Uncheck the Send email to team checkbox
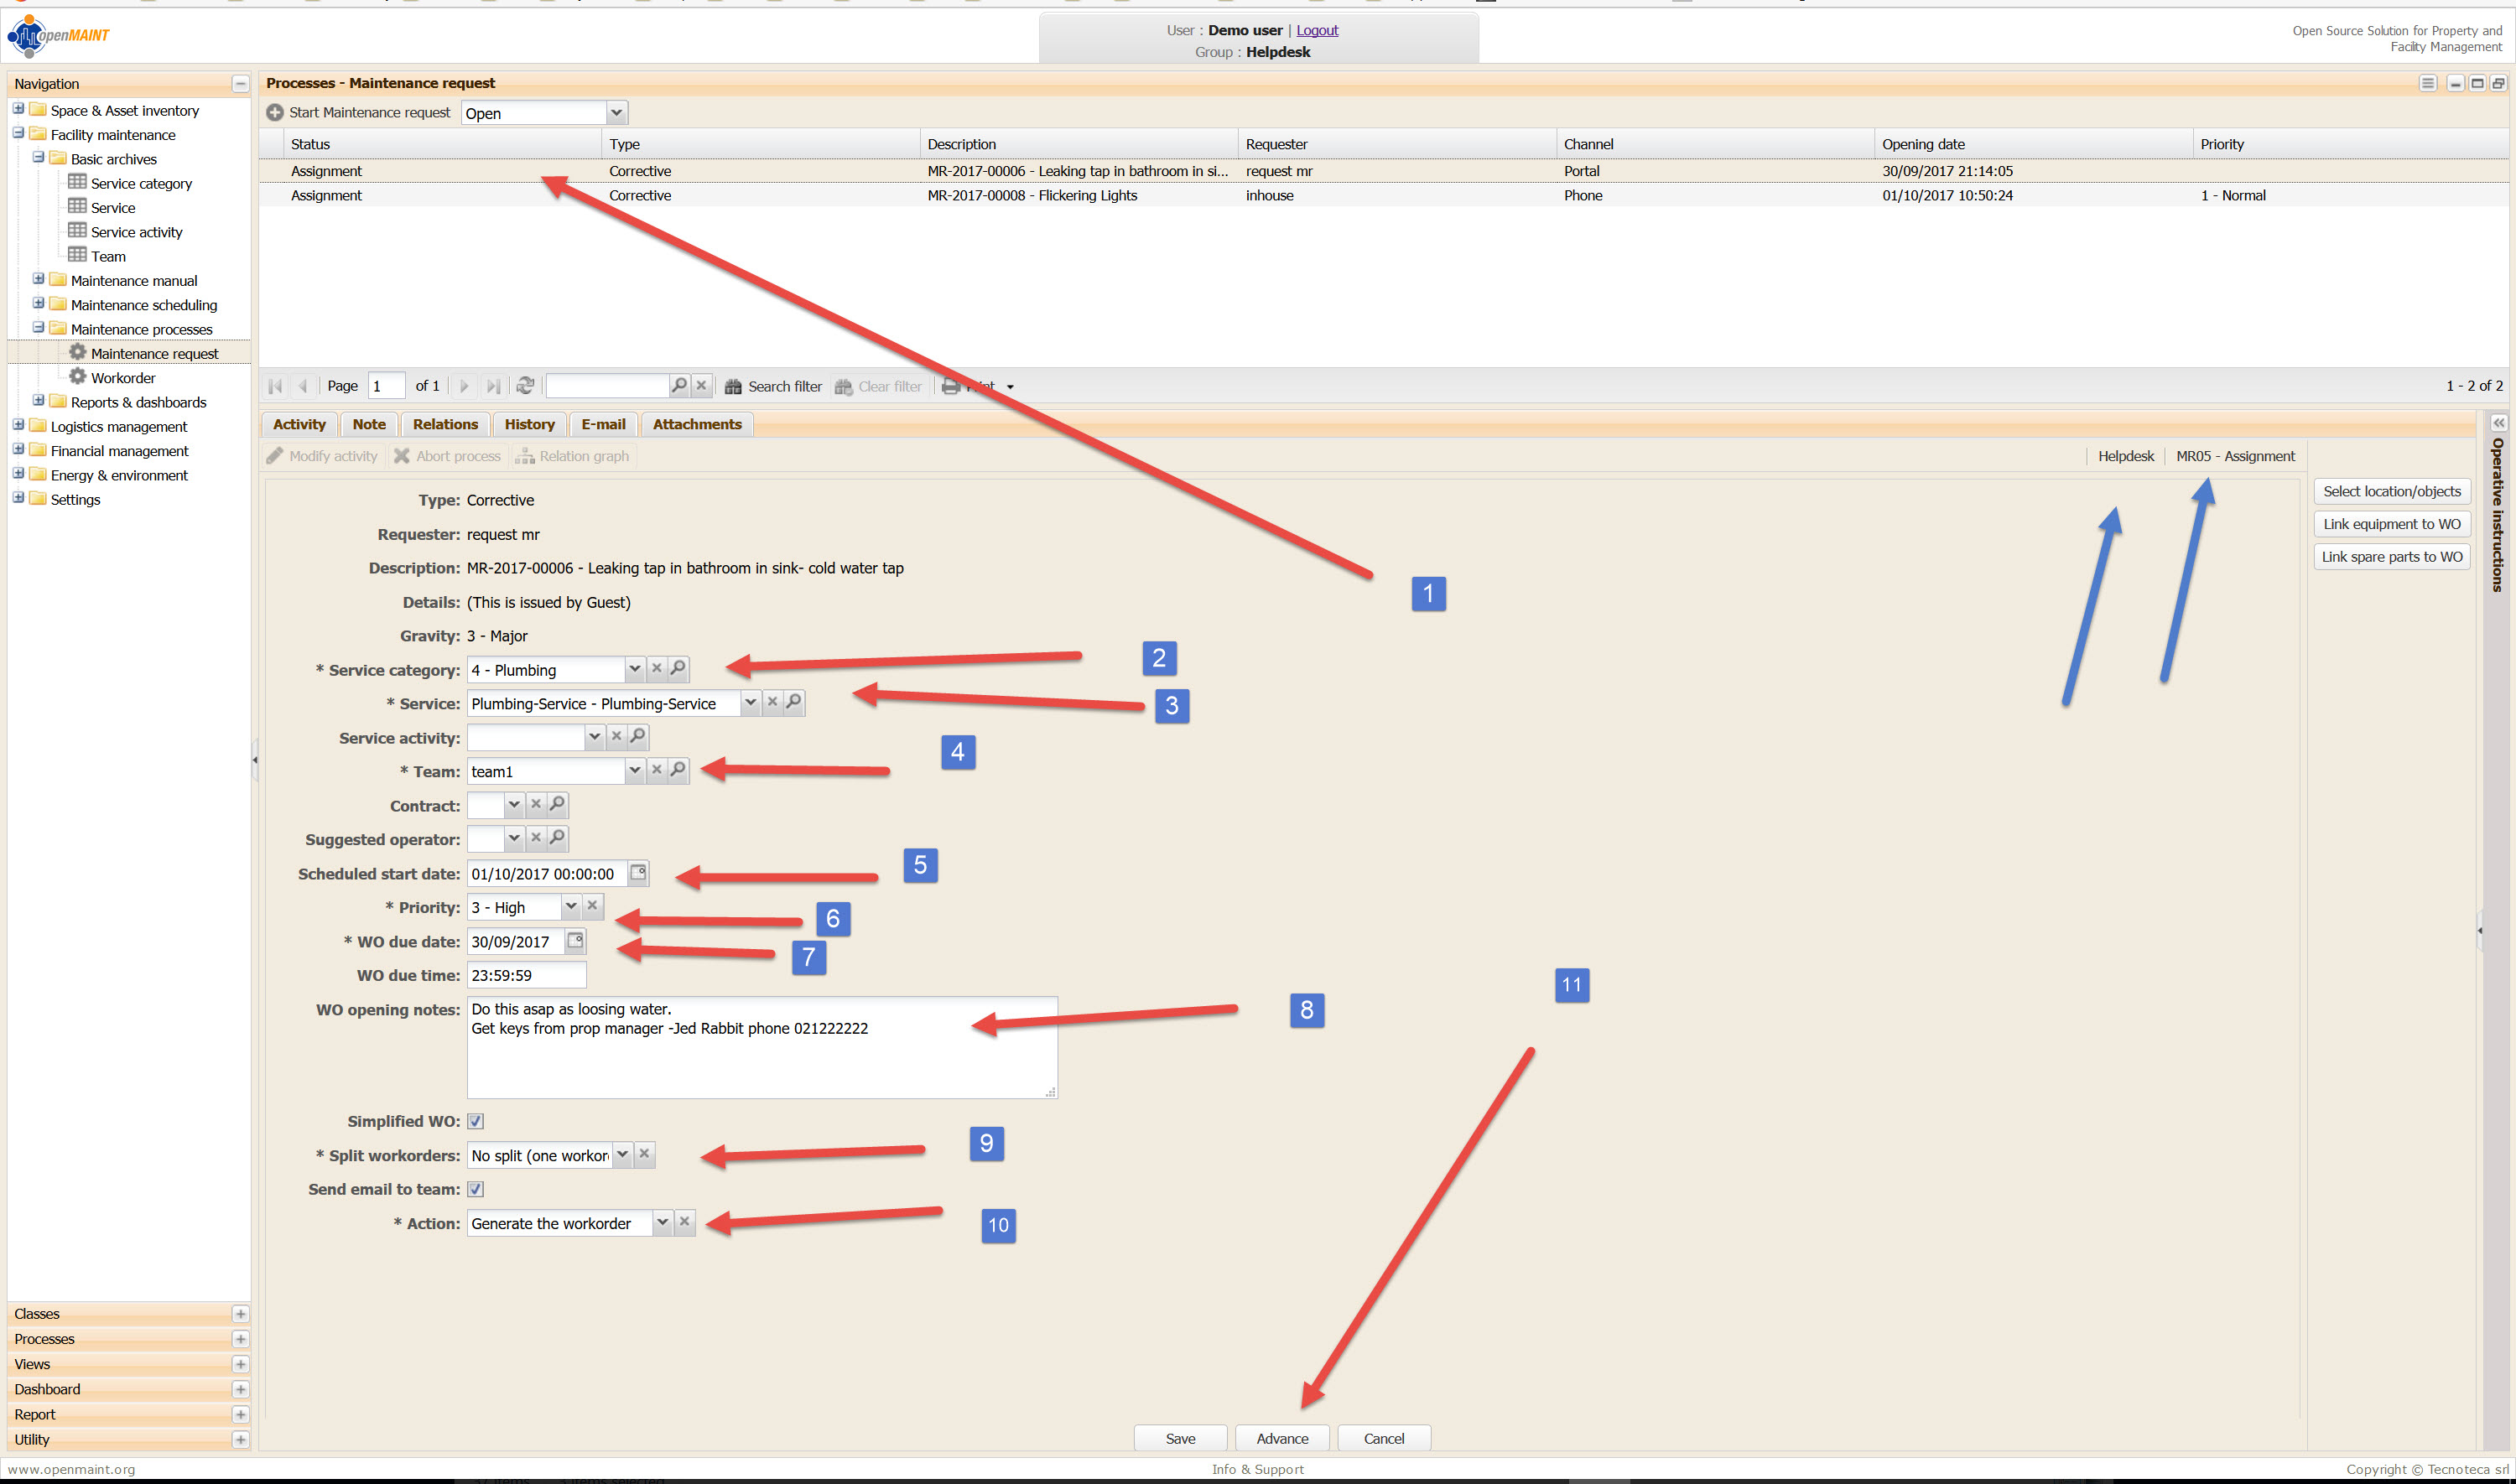This screenshot has height=1484, width=2516. [x=476, y=1189]
